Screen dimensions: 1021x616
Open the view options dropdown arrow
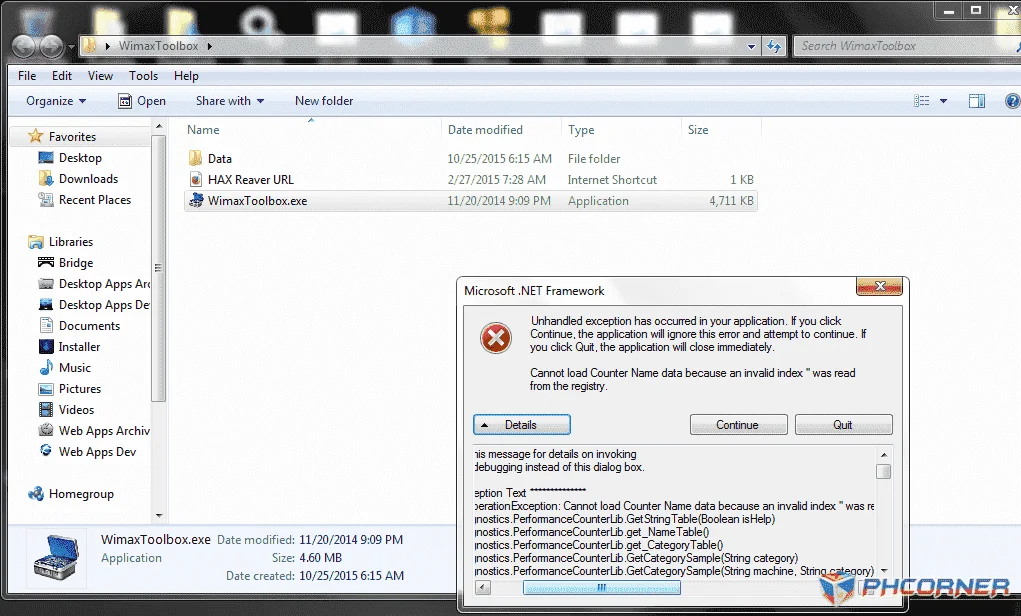943,101
